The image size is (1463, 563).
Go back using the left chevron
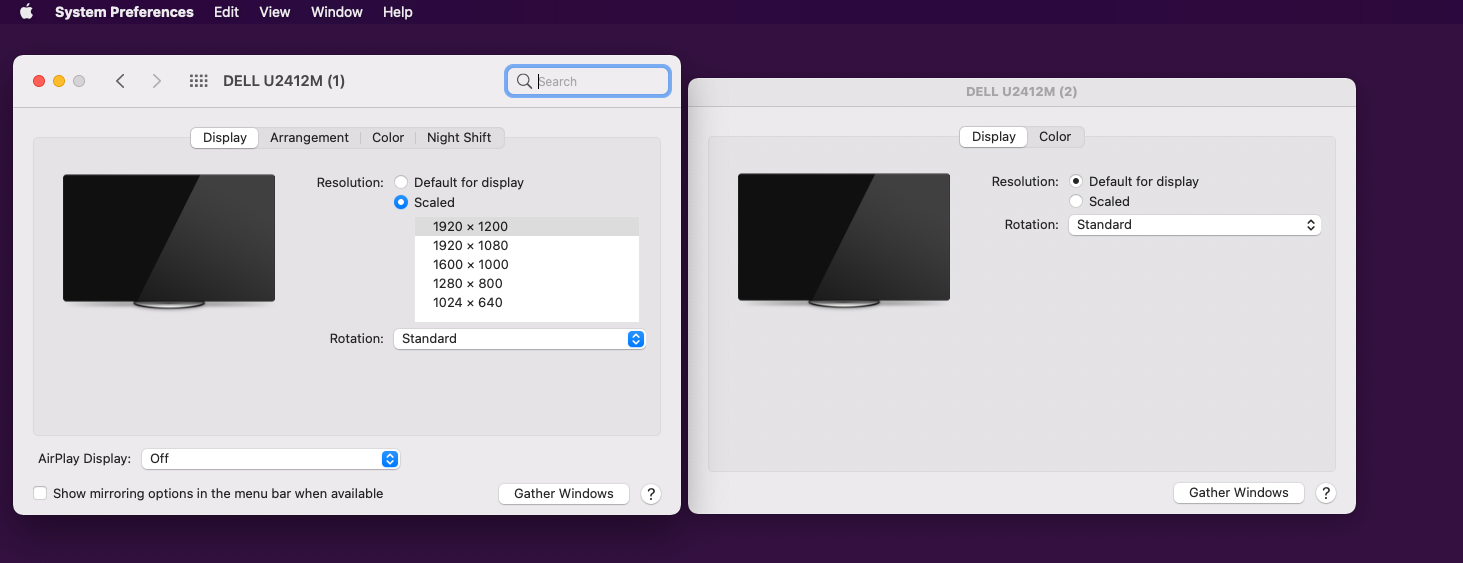click(x=120, y=81)
